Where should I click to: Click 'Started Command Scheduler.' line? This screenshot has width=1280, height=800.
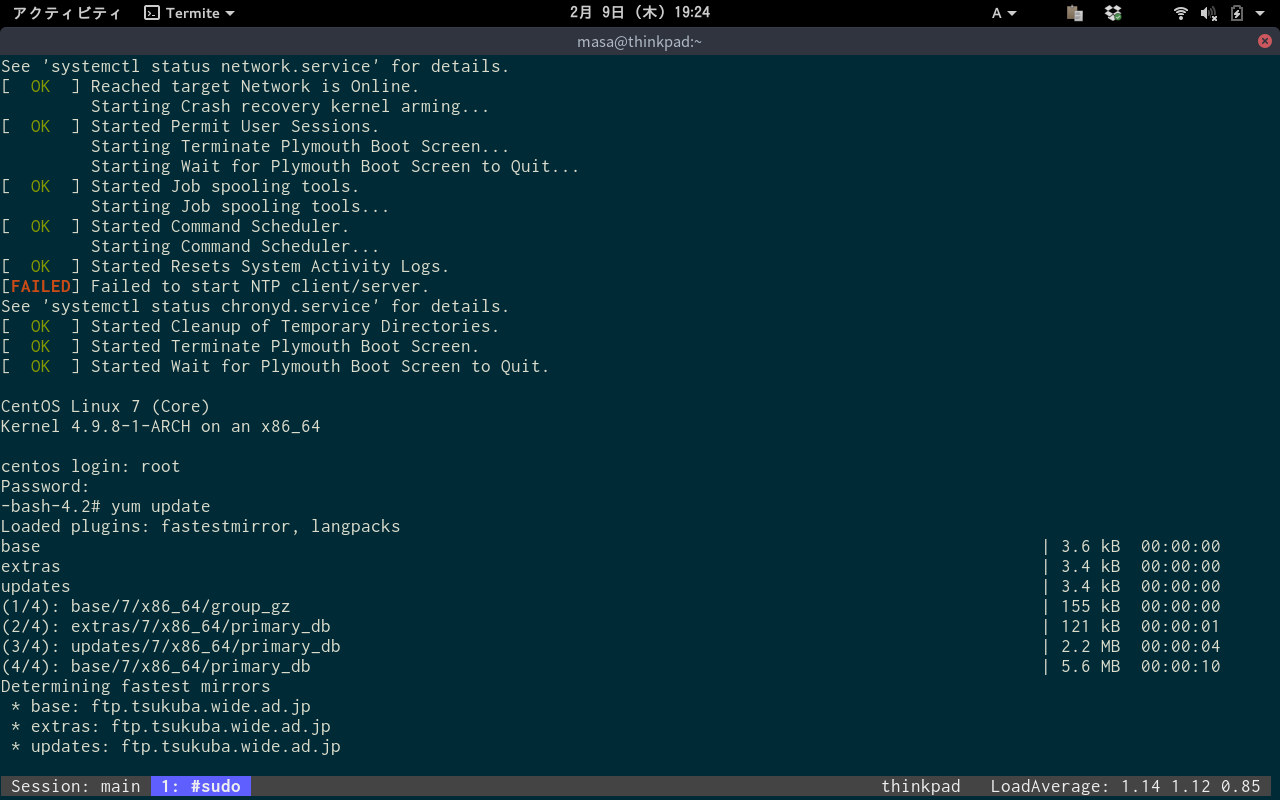click(220, 226)
